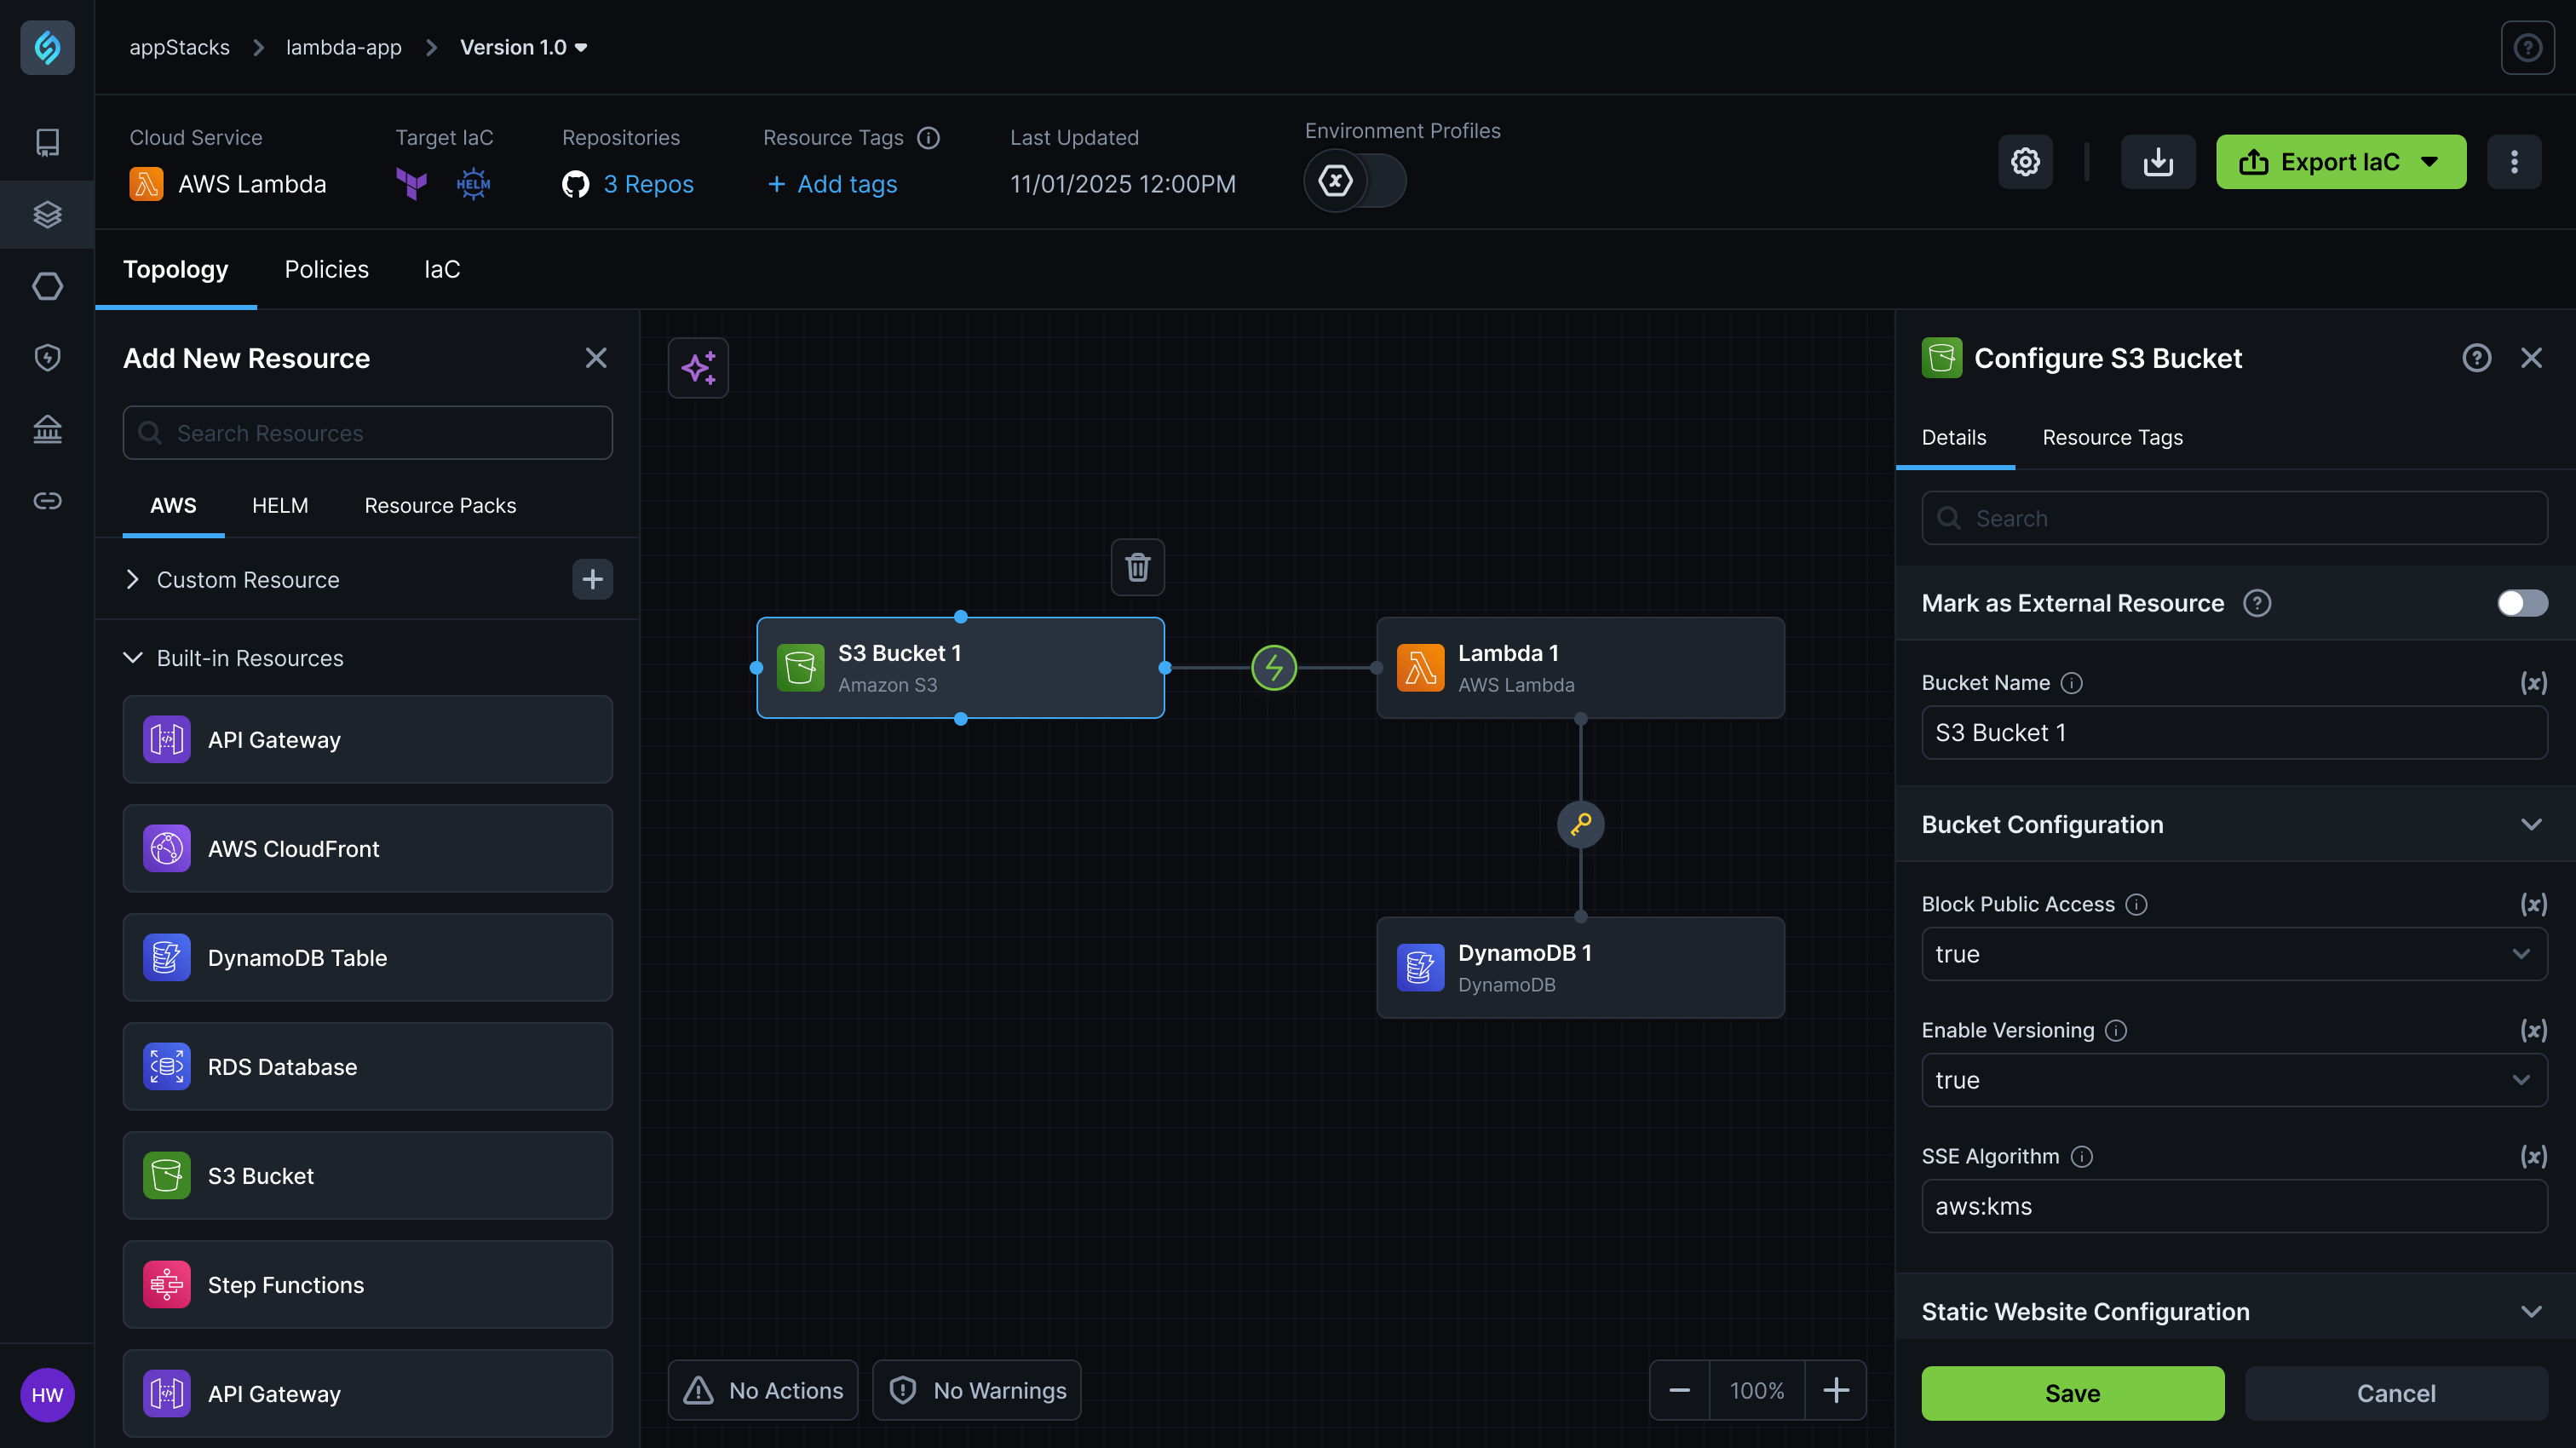Open the settings gear in header
This screenshot has width=2576, height=1448.
(2025, 161)
